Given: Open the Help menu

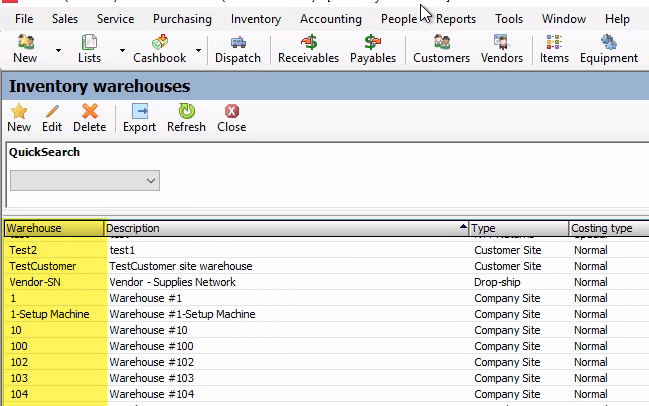Looking at the screenshot, I should click(617, 19).
